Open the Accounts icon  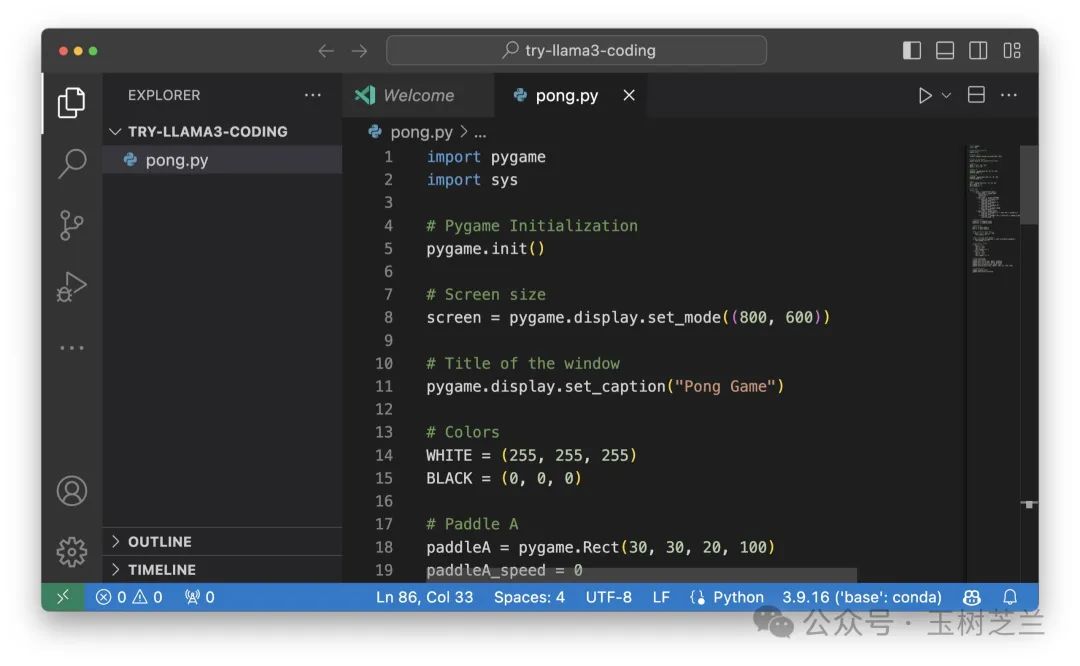72,491
